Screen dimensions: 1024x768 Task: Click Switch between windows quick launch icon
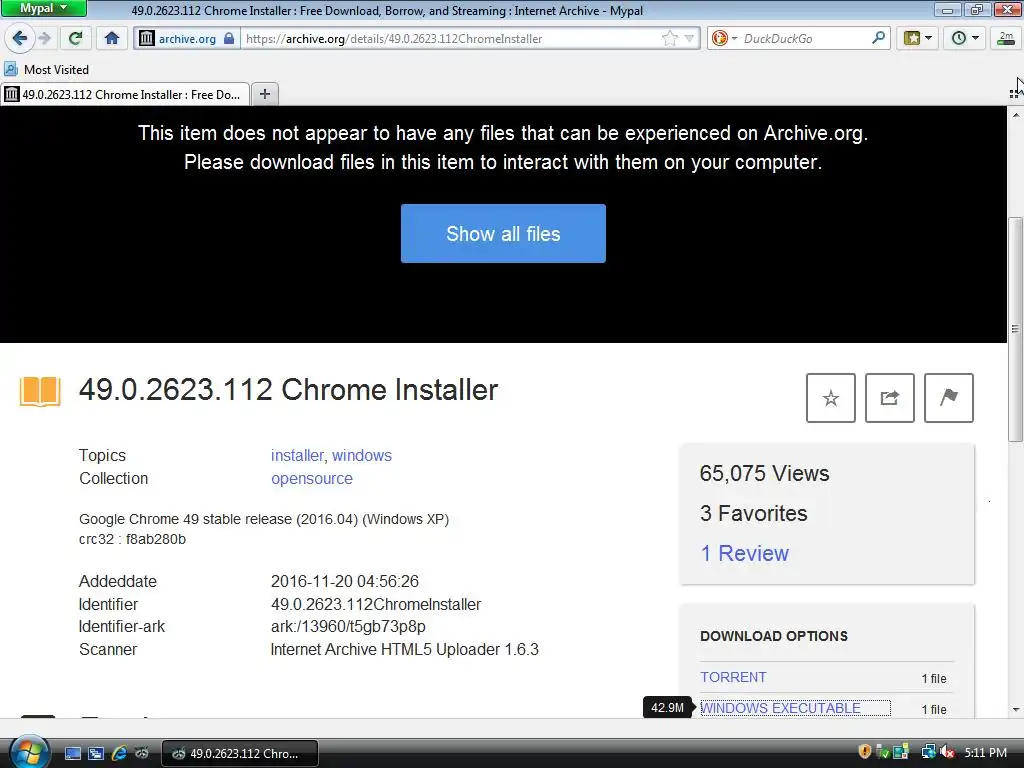pos(95,753)
